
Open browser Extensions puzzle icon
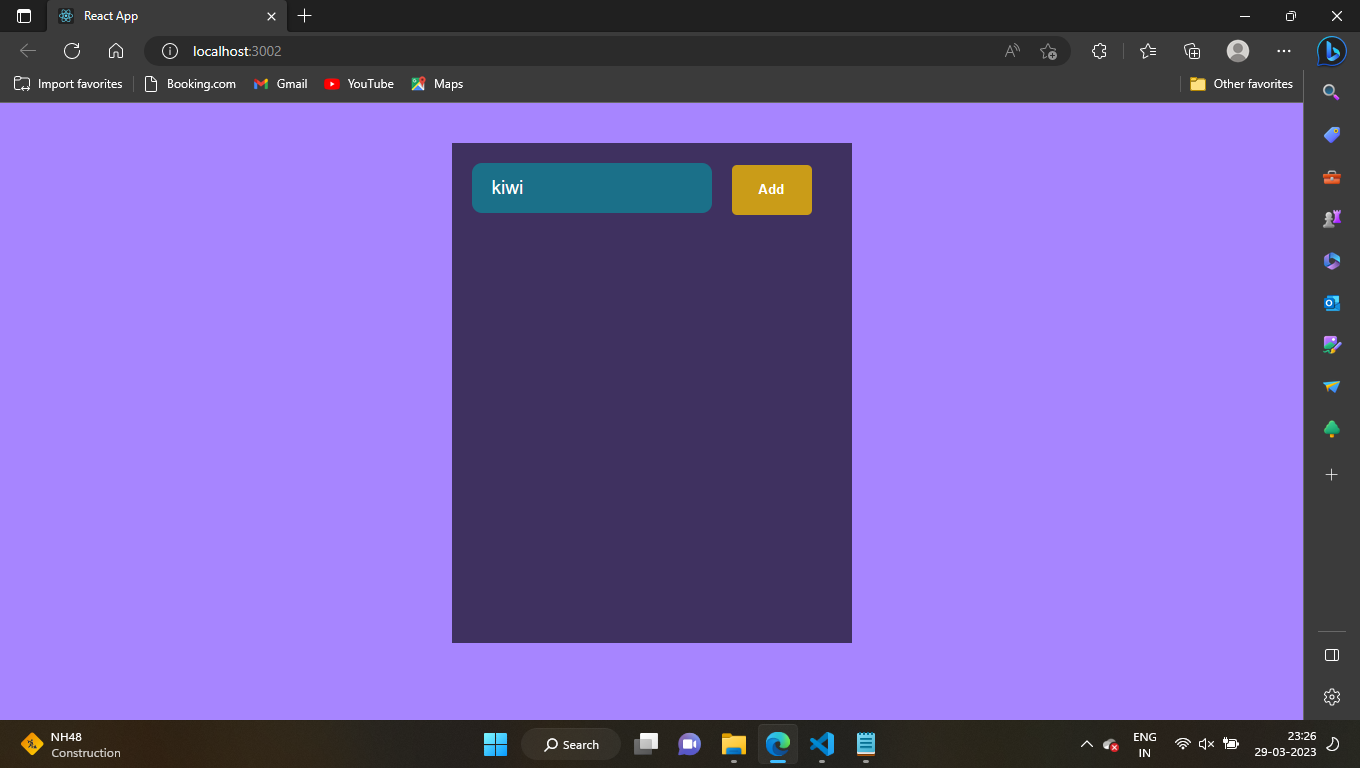coord(1099,50)
